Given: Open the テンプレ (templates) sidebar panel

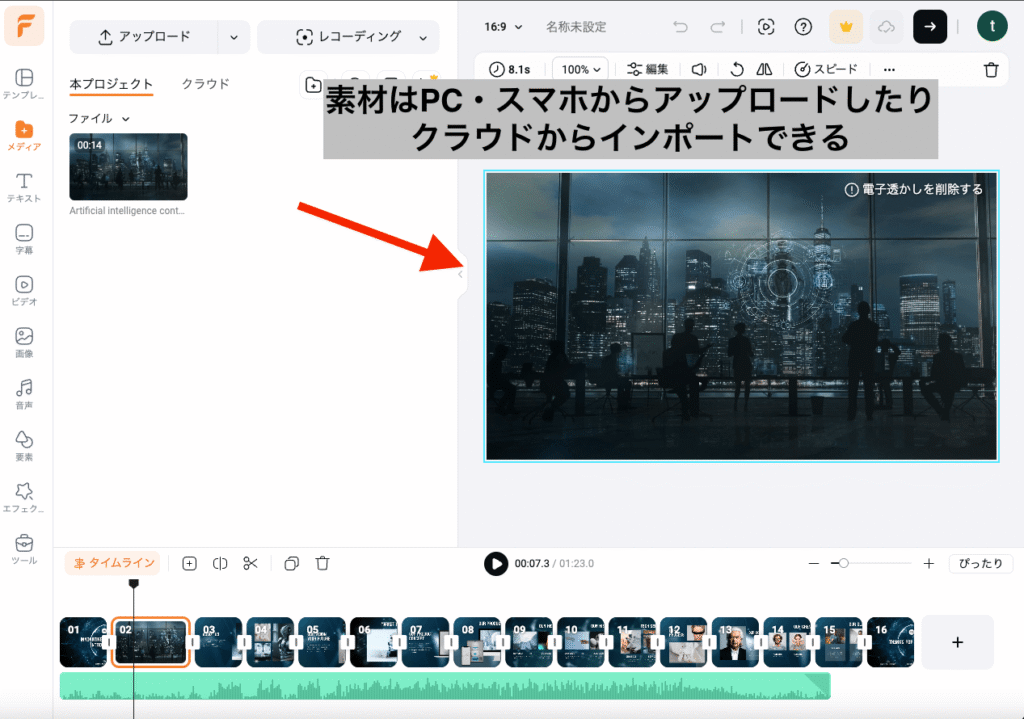Looking at the screenshot, I should (x=24, y=84).
